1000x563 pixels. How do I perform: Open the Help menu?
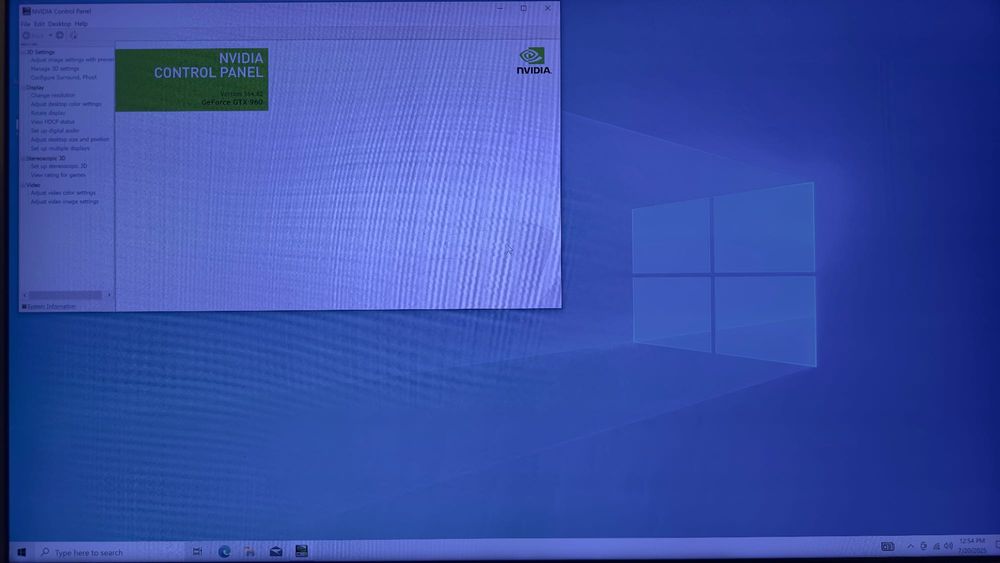(81, 24)
